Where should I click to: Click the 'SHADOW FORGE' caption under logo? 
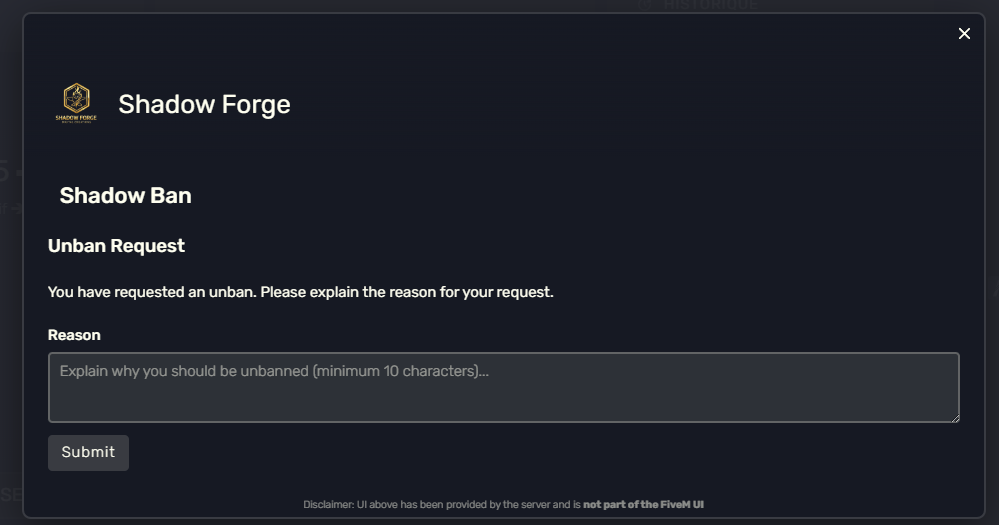(76, 118)
